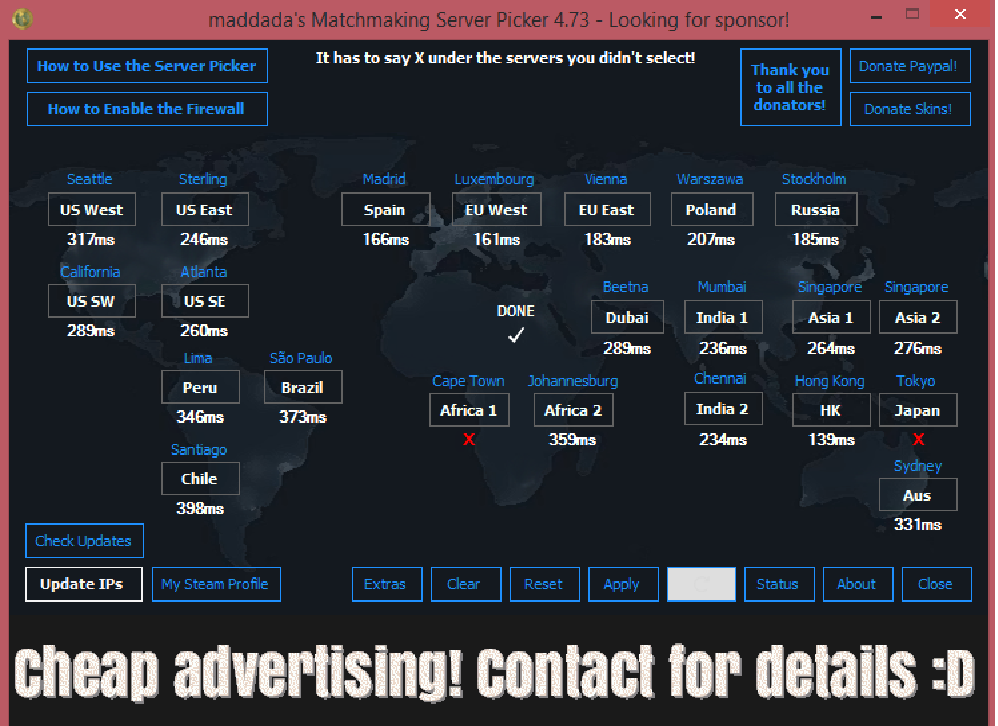
Task: Open My Steam Profile link
Action: (215, 584)
